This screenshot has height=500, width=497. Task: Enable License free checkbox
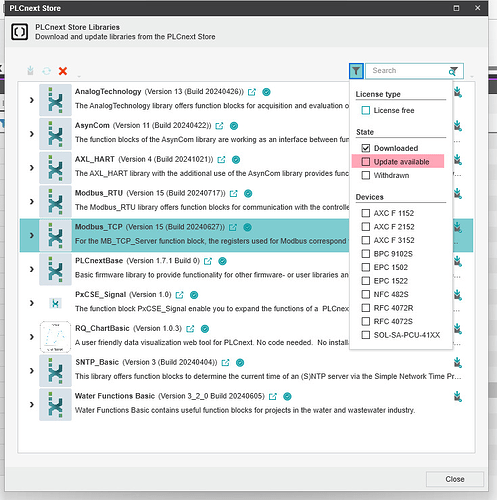[x=366, y=110]
